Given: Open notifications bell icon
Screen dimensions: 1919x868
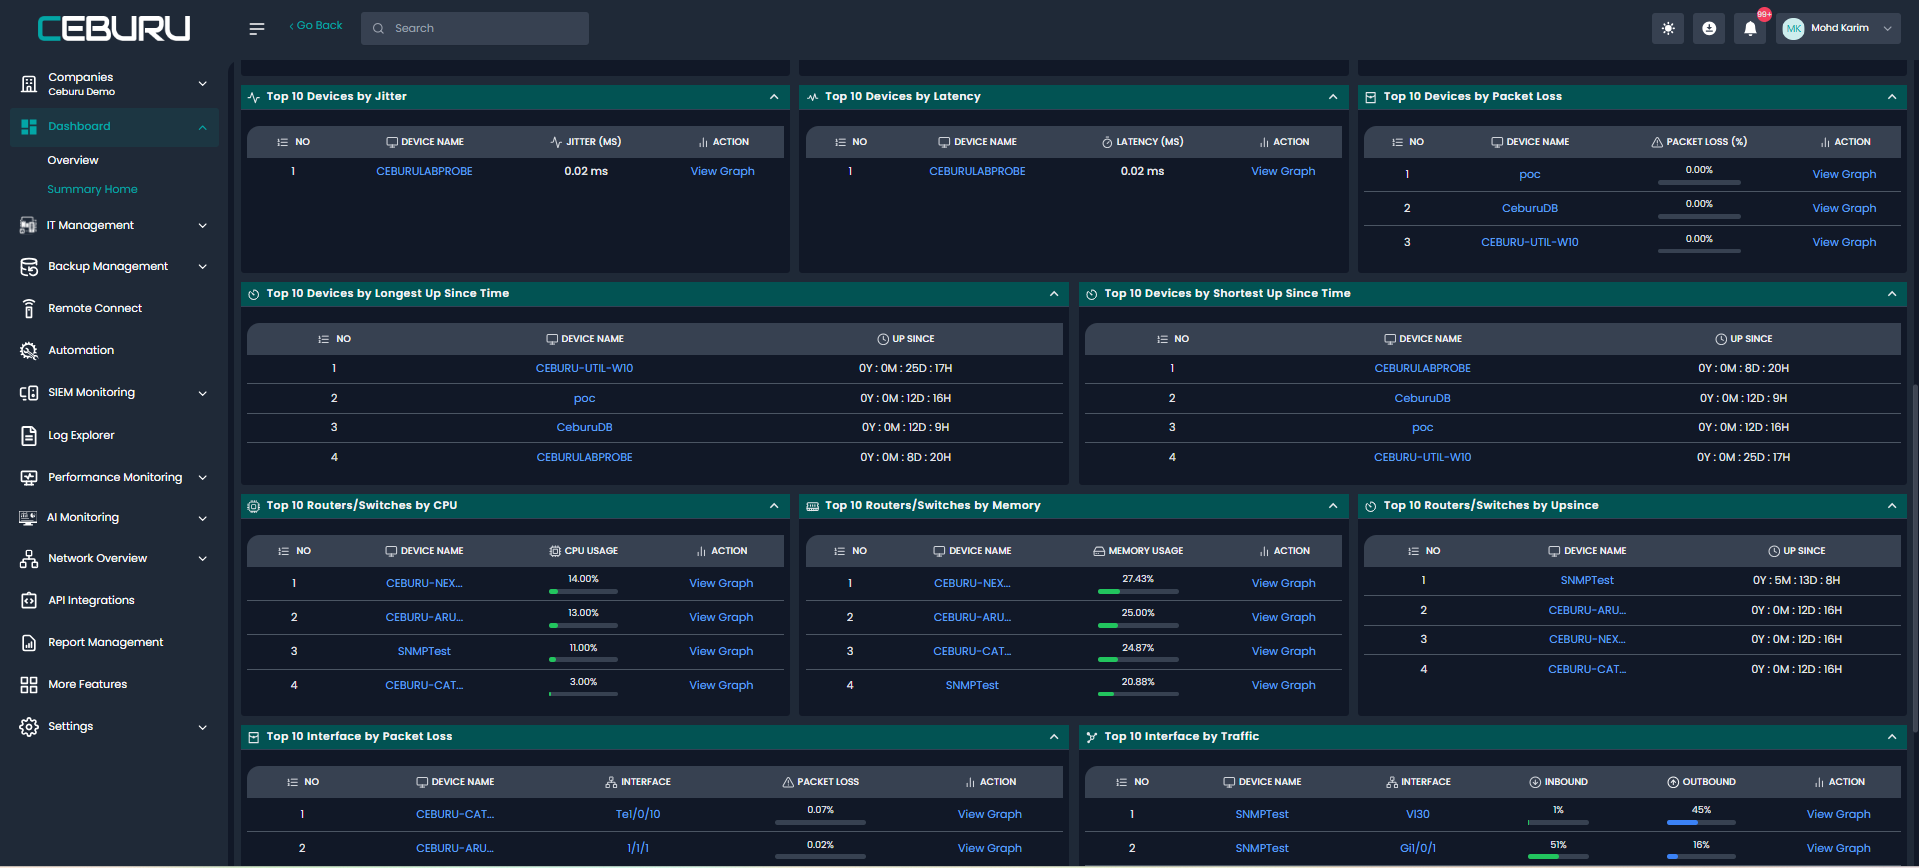Looking at the screenshot, I should pos(1750,28).
